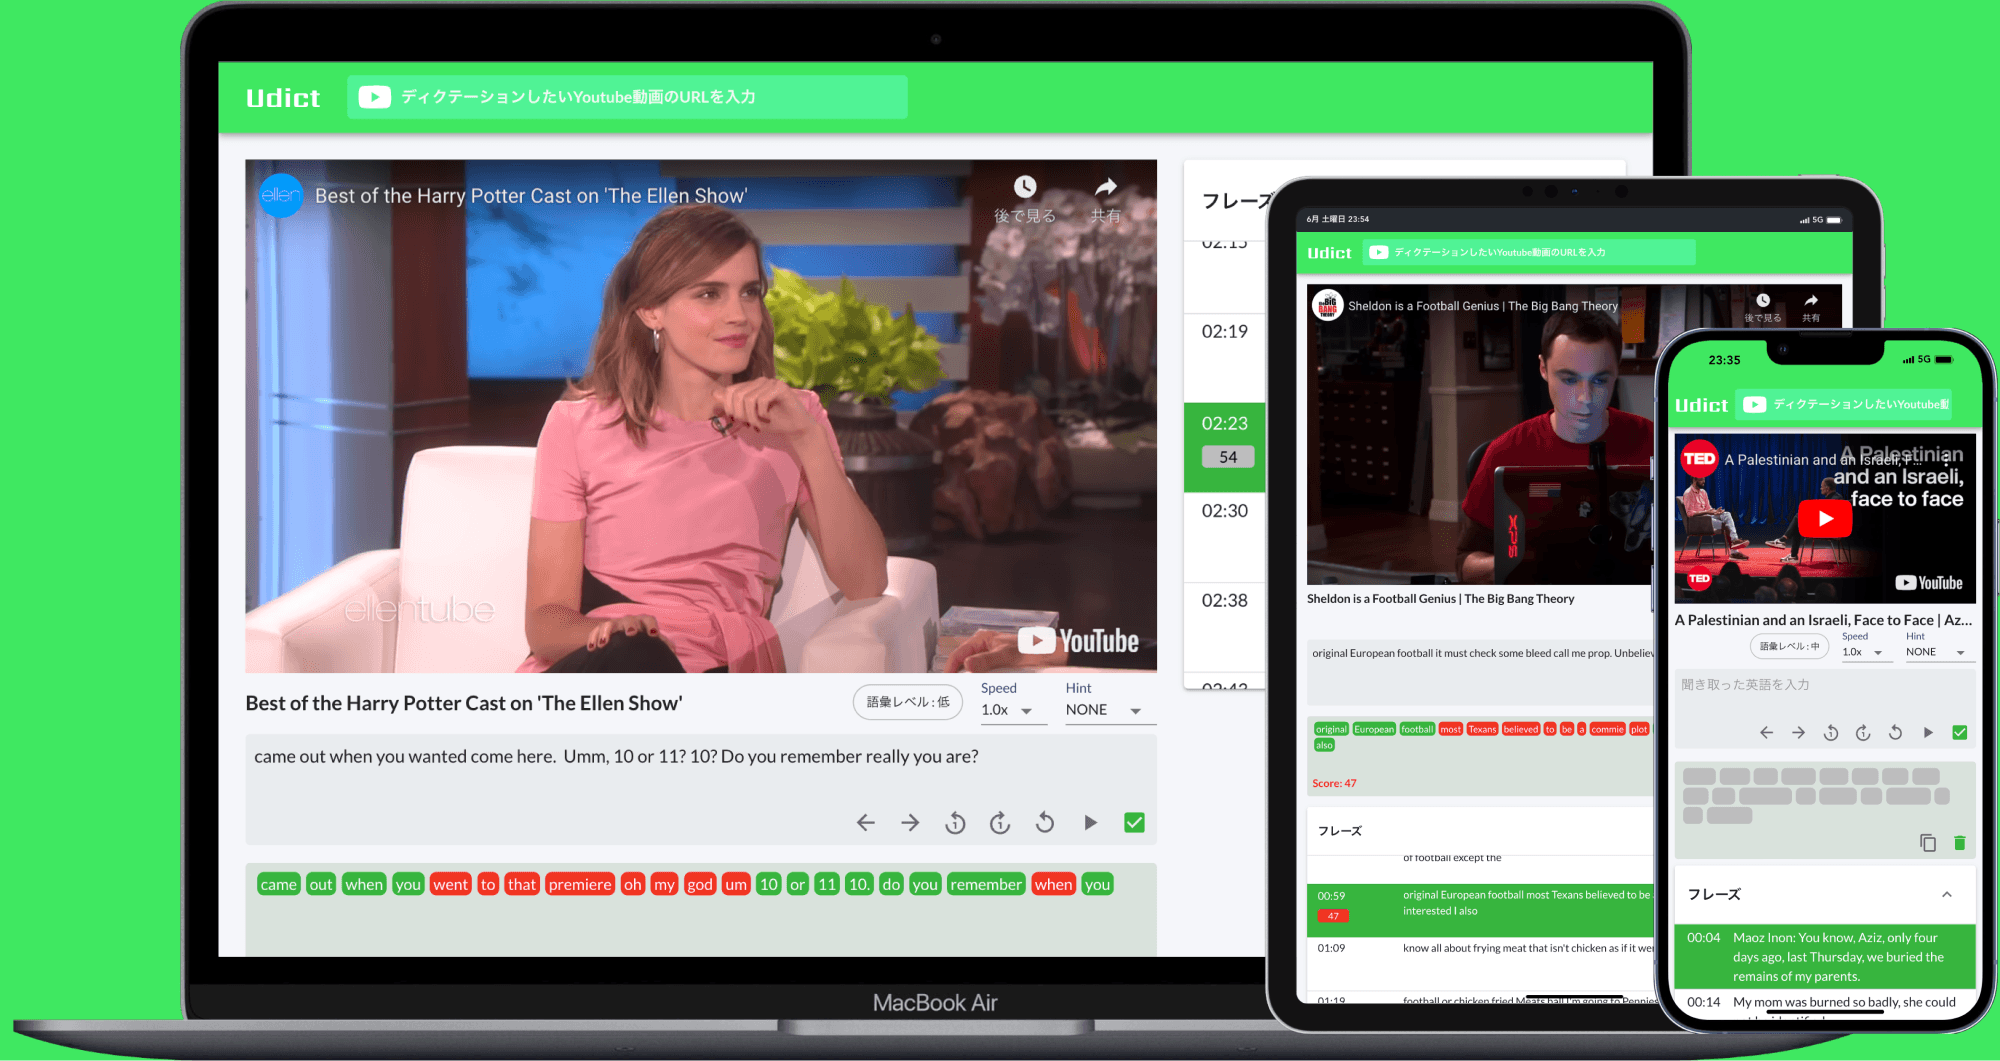Rewind one second on laptop player
2000x1061 pixels.
[955, 823]
